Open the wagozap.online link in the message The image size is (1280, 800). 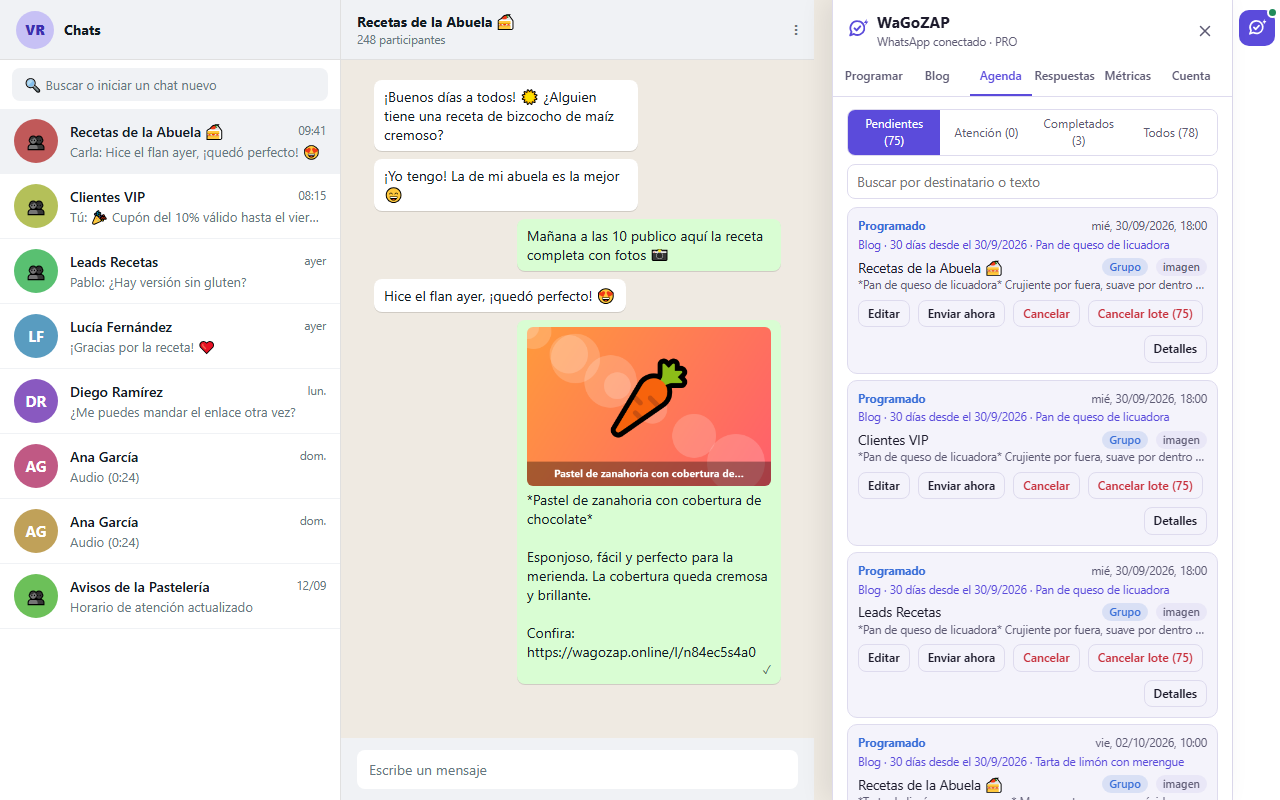pos(641,652)
